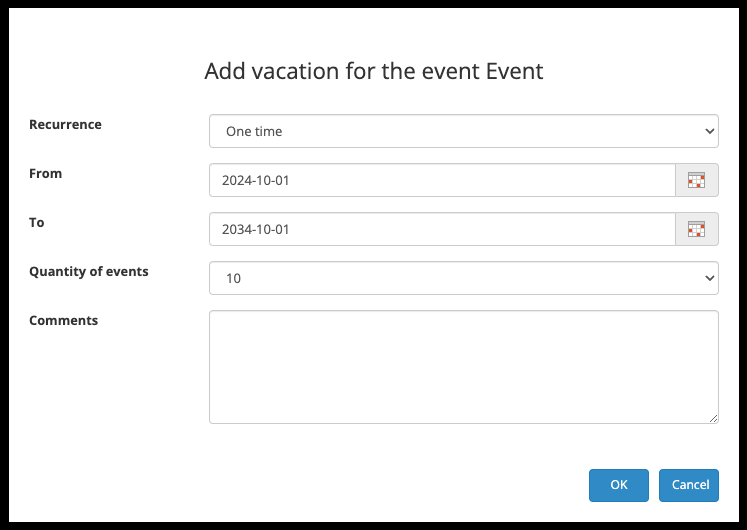Click the Recurrence field label
Viewport: 747px width, 530px height.
(65, 125)
